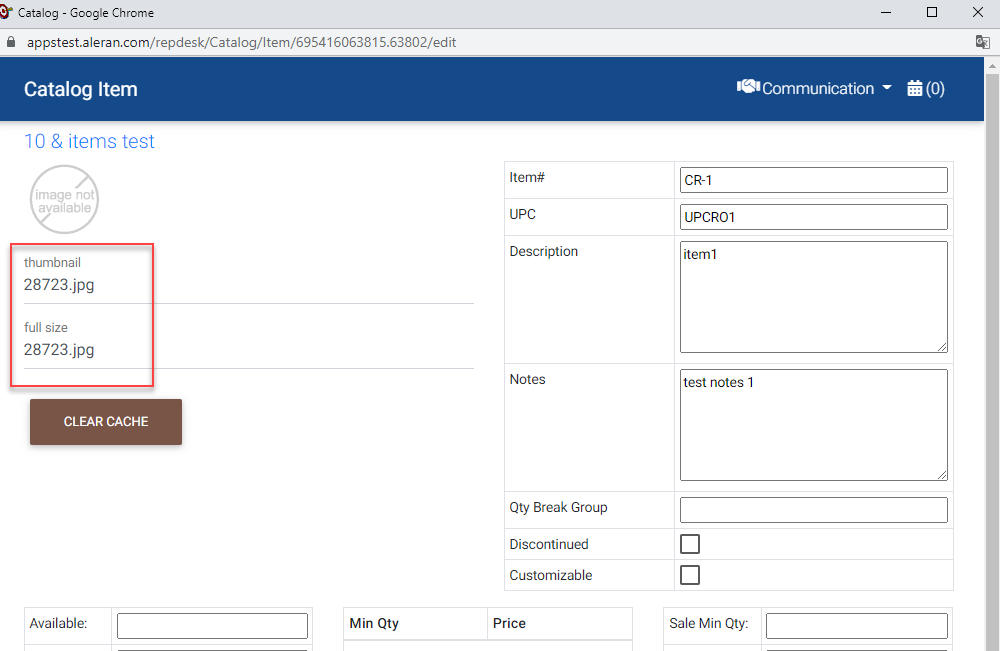Click the CLEAR CACHE button
The width and height of the screenshot is (1000, 651).
click(x=106, y=421)
